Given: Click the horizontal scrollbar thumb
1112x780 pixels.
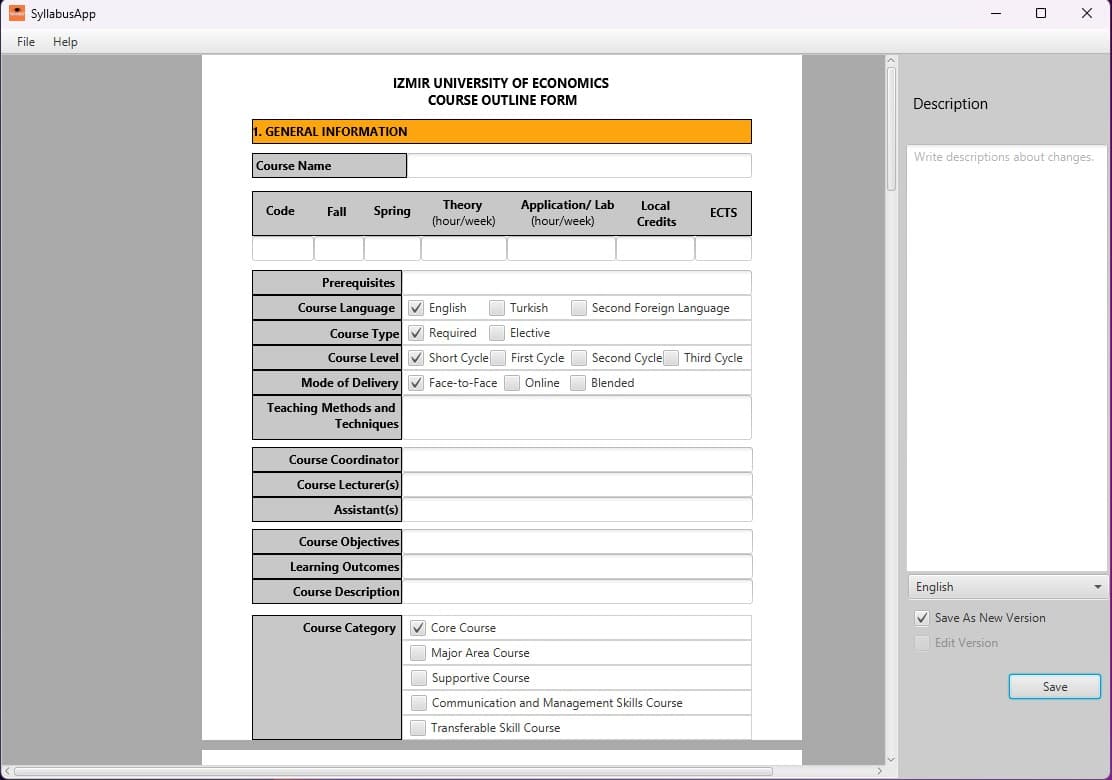Looking at the screenshot, I should click(x=393, y=771).
